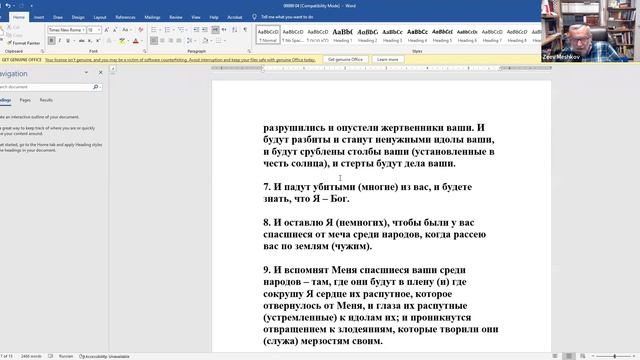Go to the Review tab
Screen dimensions: 640x360
pyautogui.click(x=176, y=17)
